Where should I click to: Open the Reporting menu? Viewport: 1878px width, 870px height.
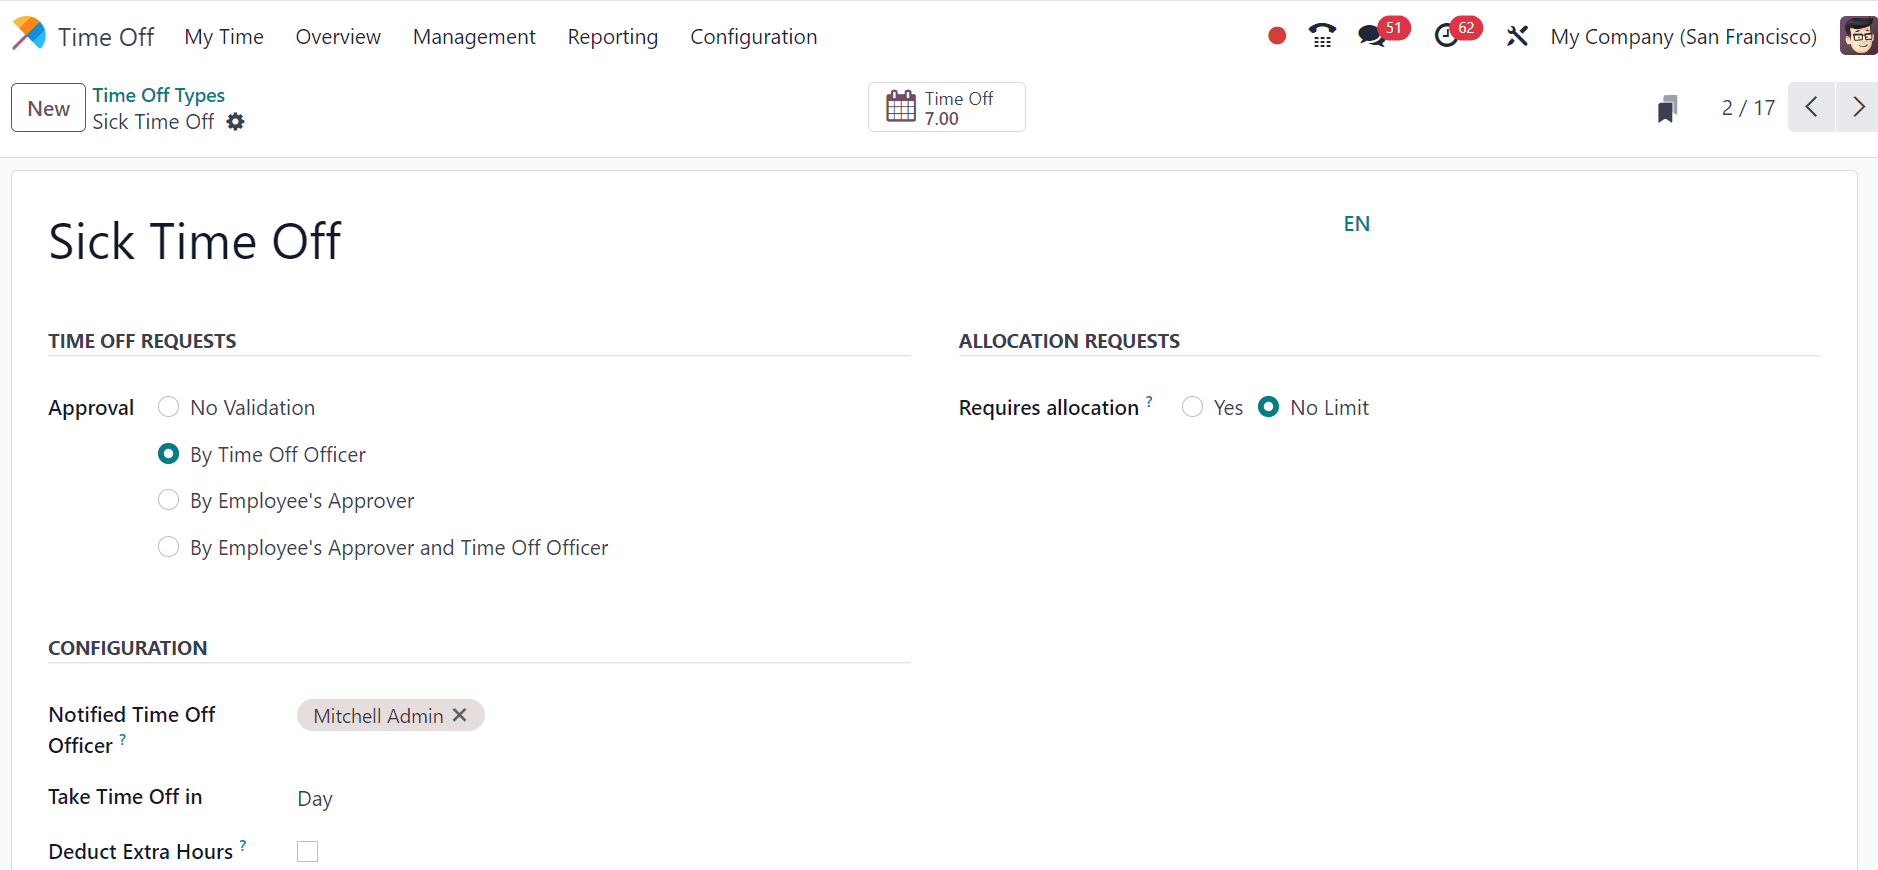coord(612,37)
